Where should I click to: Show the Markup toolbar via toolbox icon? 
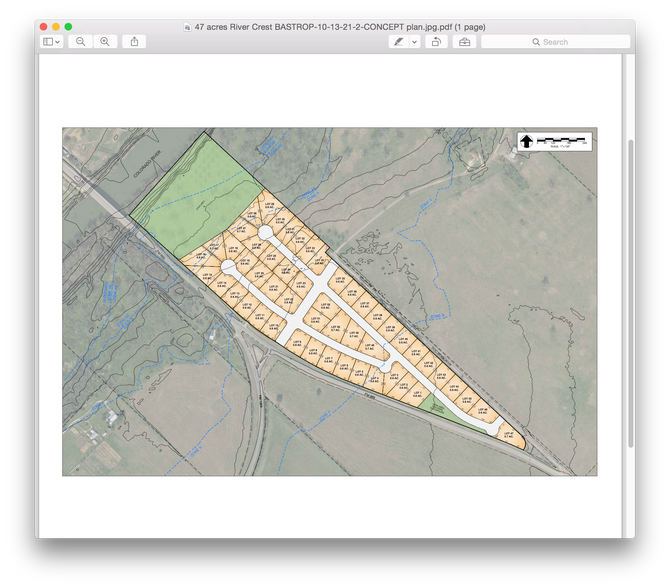464,42
